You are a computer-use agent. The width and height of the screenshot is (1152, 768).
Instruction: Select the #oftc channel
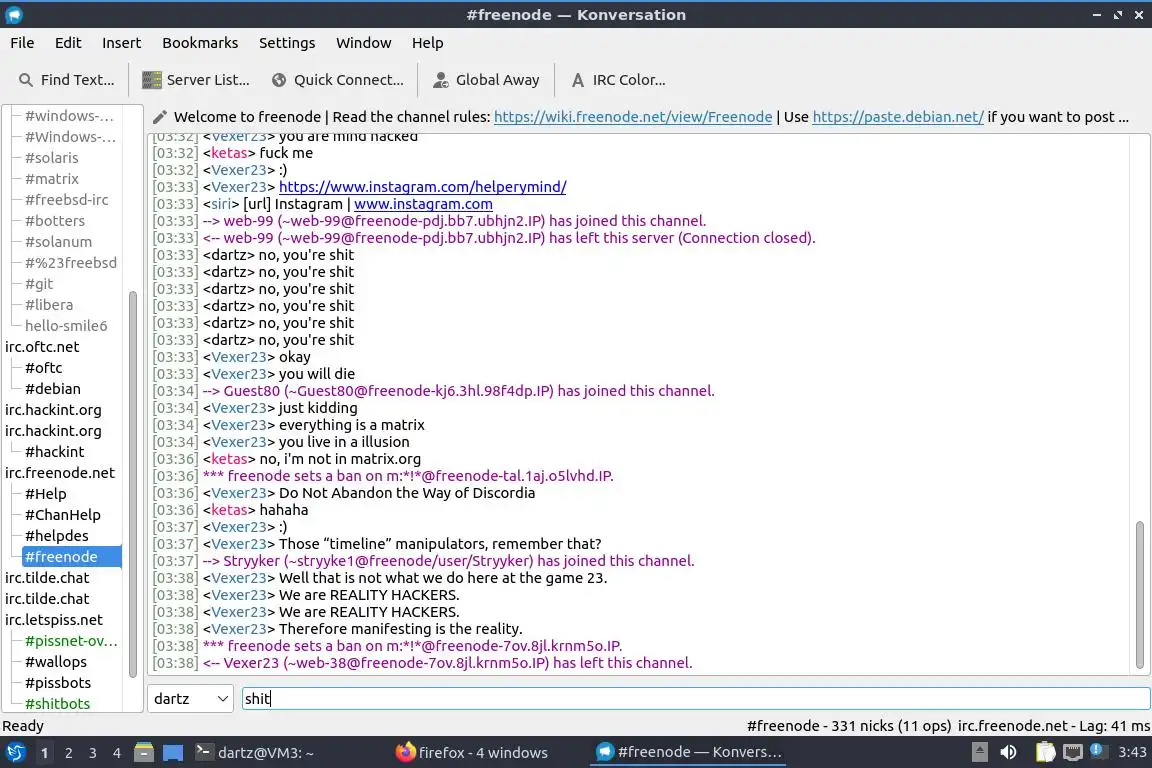point(43,367)
